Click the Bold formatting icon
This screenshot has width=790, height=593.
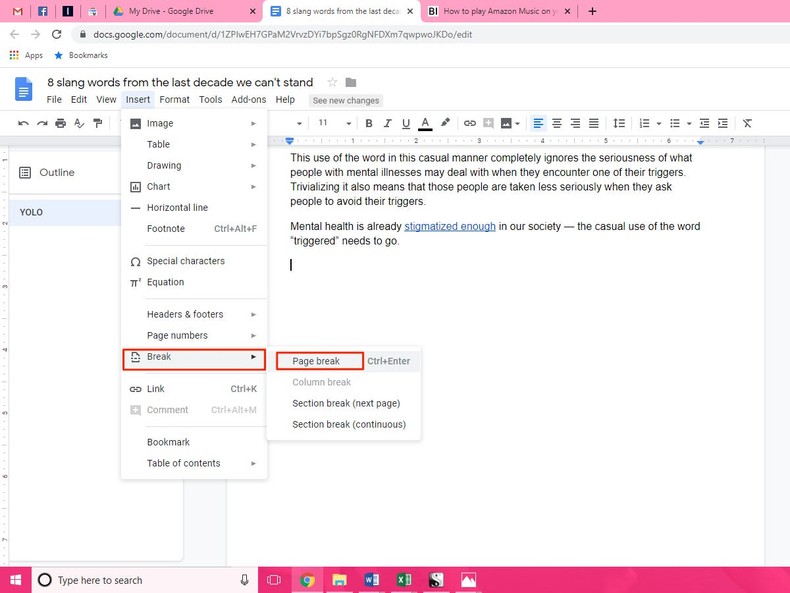pyautogui.click(x=368, y=123)
